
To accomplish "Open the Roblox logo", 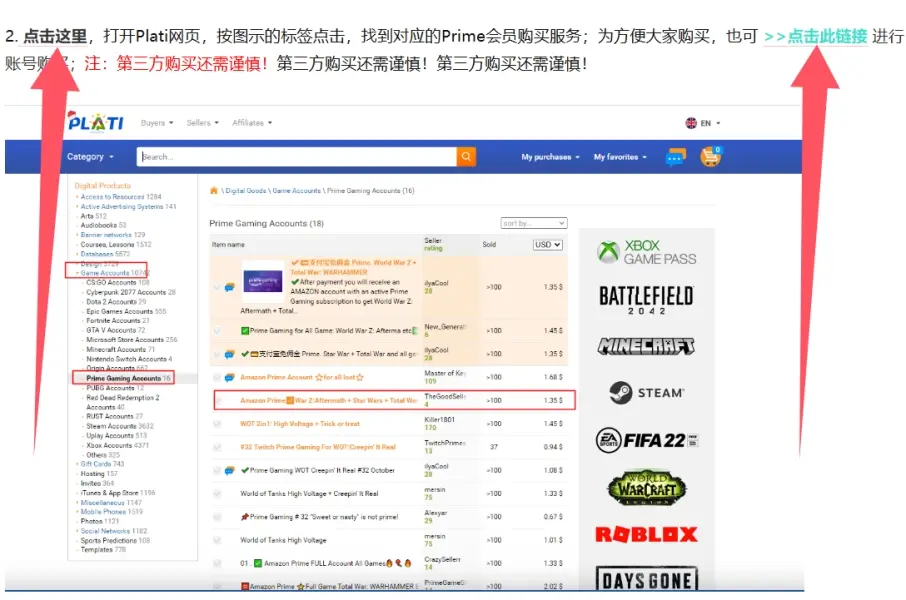I will click(x=646, y=535).
